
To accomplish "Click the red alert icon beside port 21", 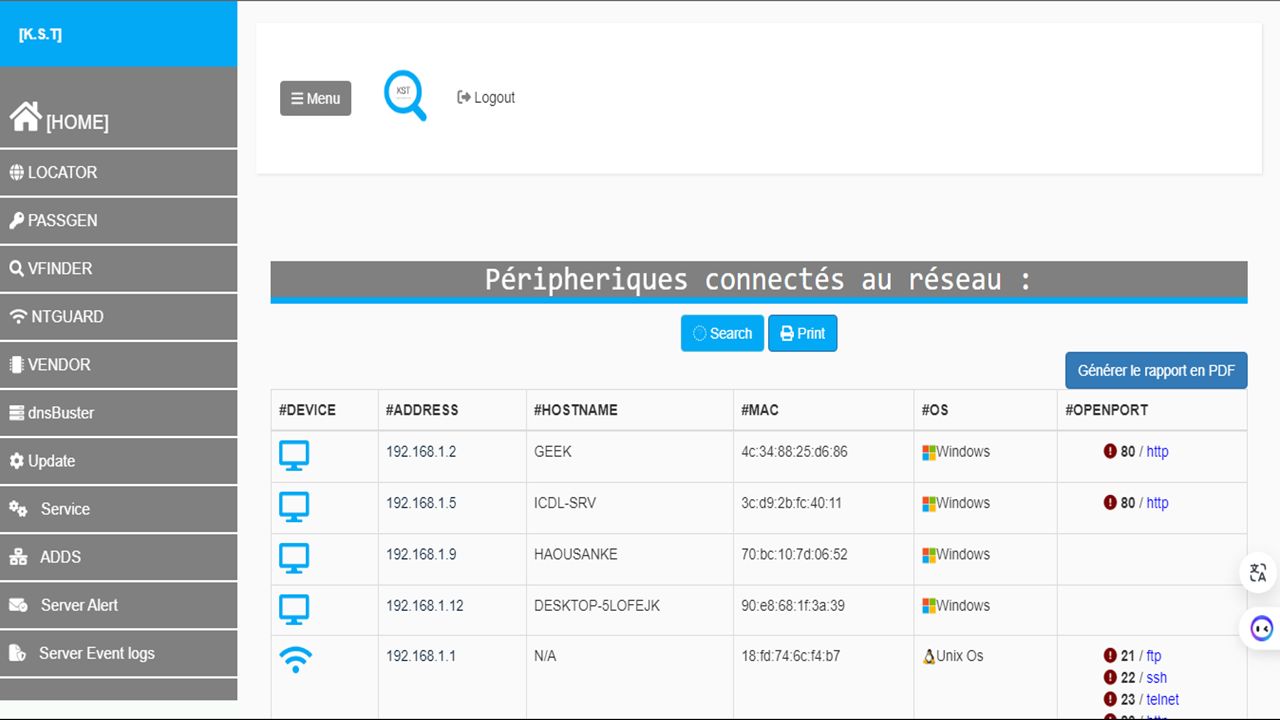I will (1110, 655).
